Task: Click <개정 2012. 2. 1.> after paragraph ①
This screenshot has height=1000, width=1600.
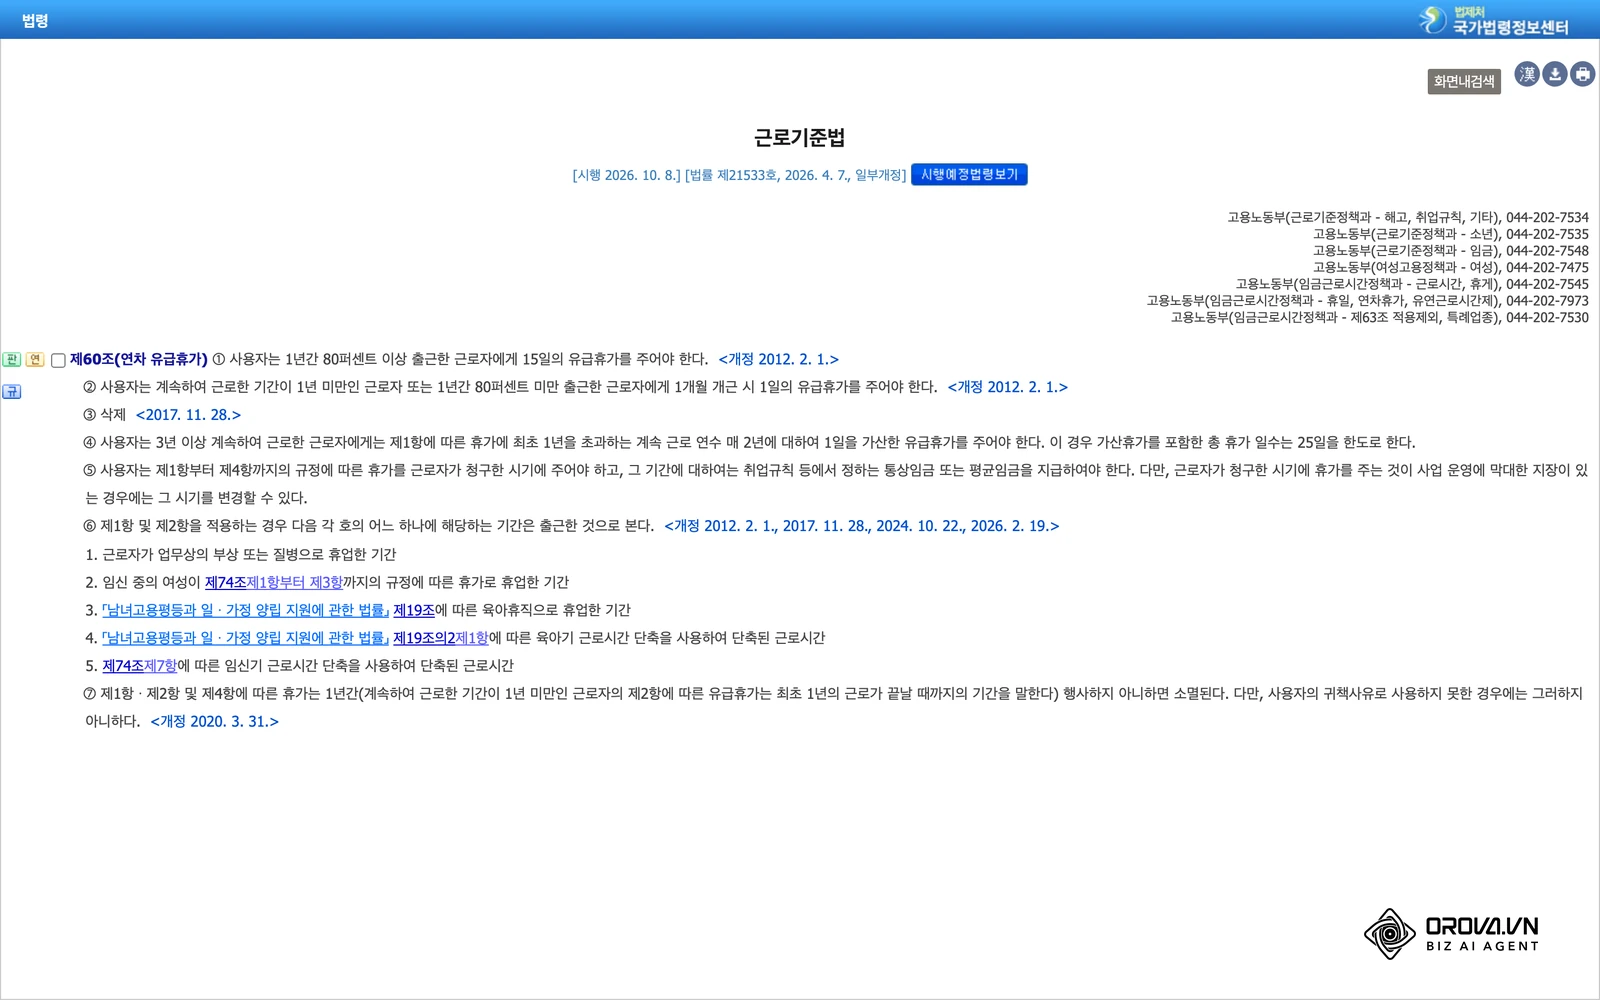Action: (x=779, y=359)
